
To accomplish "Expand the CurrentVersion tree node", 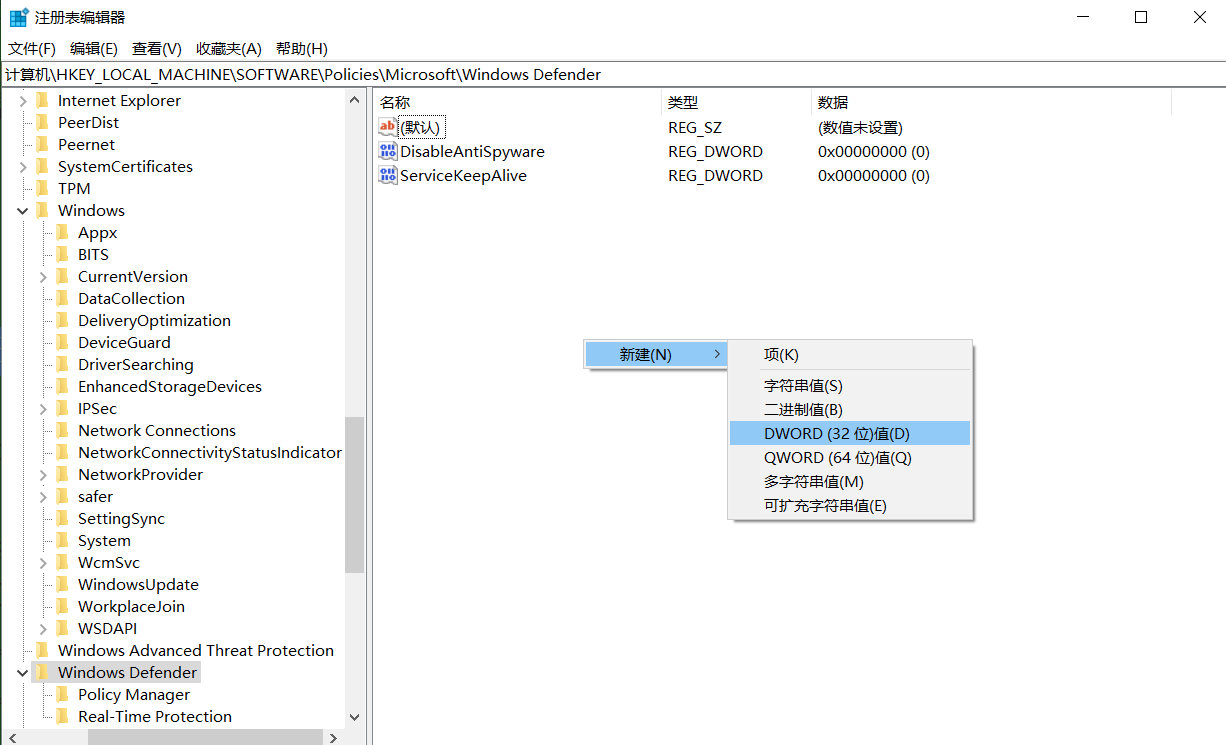I will coord(42,276).
